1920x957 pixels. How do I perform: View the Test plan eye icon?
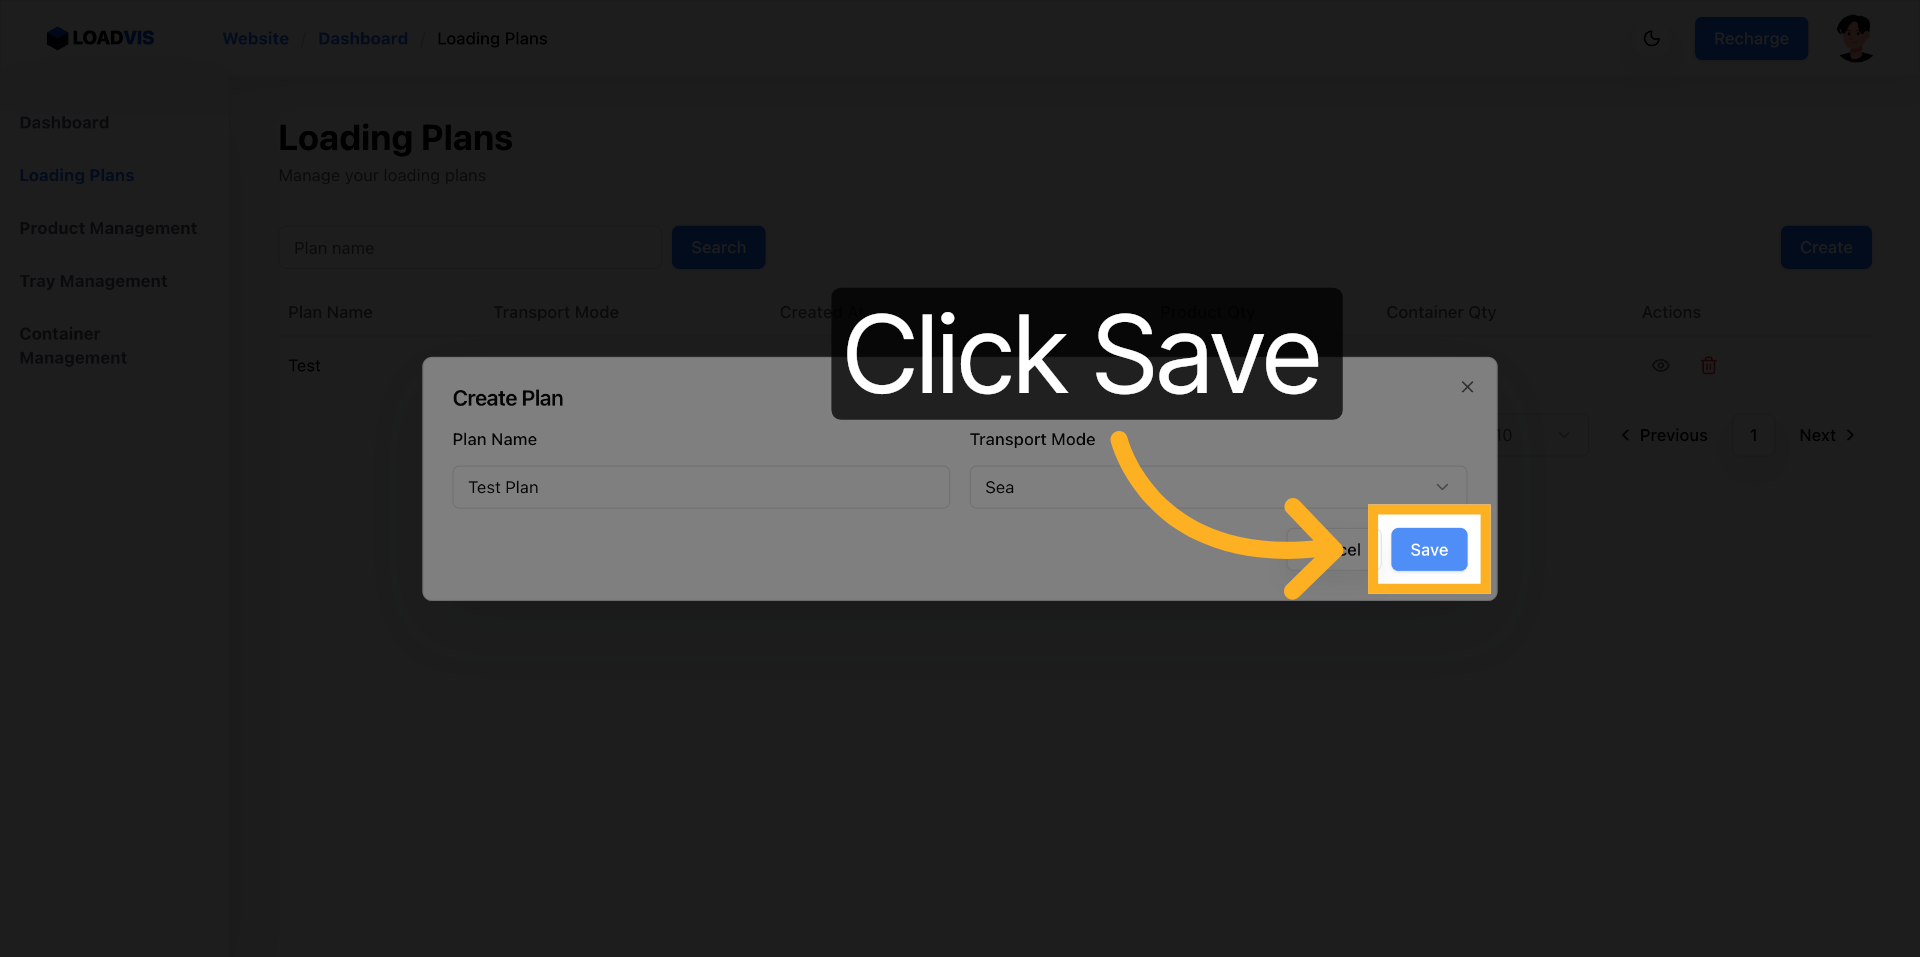click(1660, 366)
